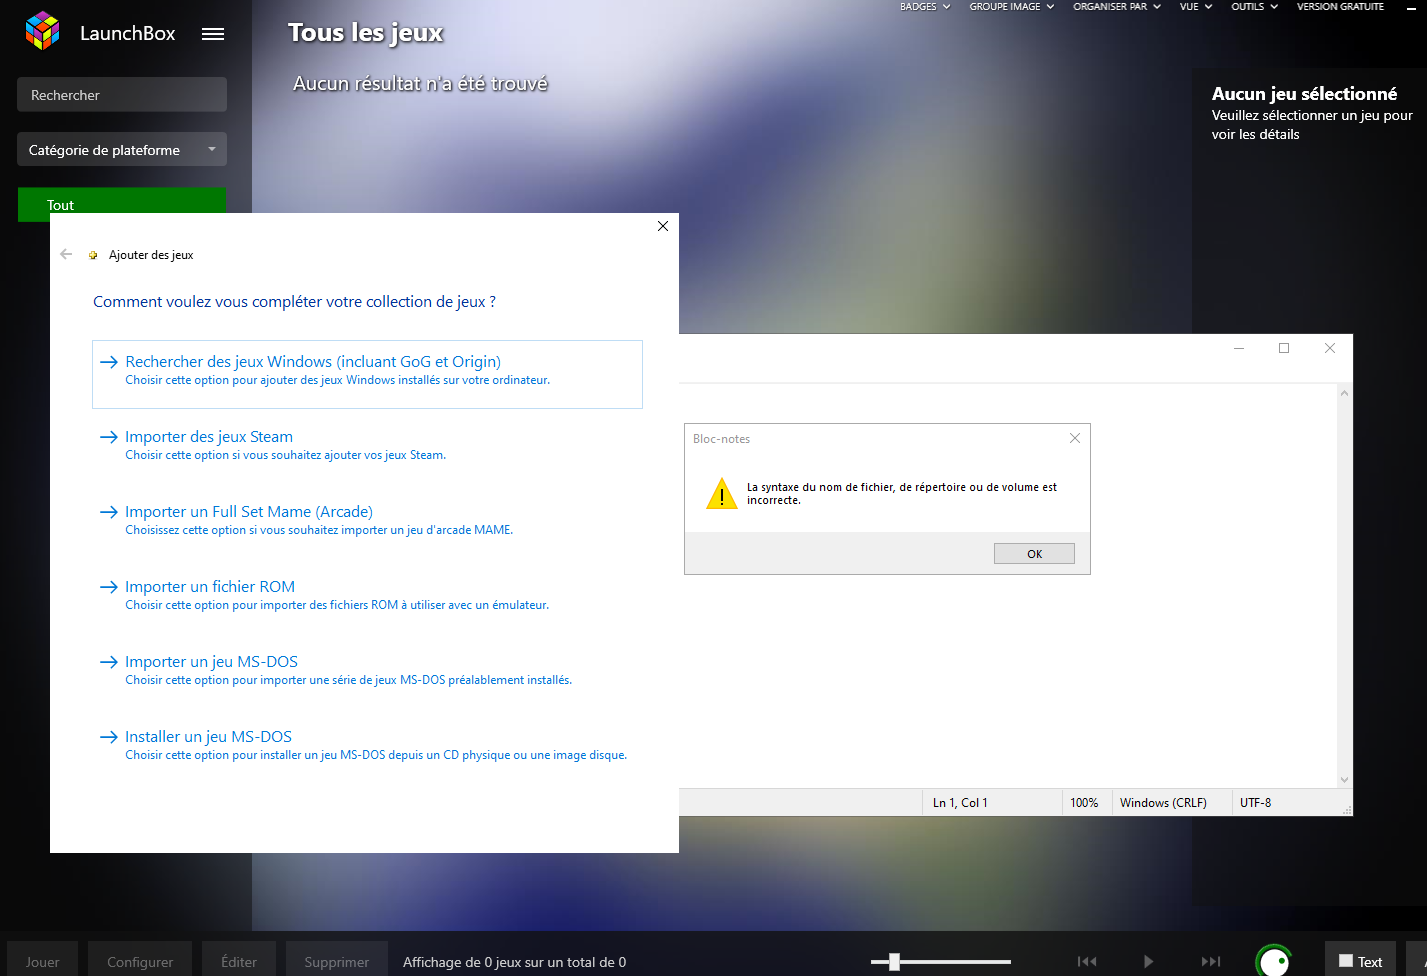Image resolution: width=1427 pixels, height=976 pixels.
Task: Click the Rechercher search field
Action: (x=122, y=95)
